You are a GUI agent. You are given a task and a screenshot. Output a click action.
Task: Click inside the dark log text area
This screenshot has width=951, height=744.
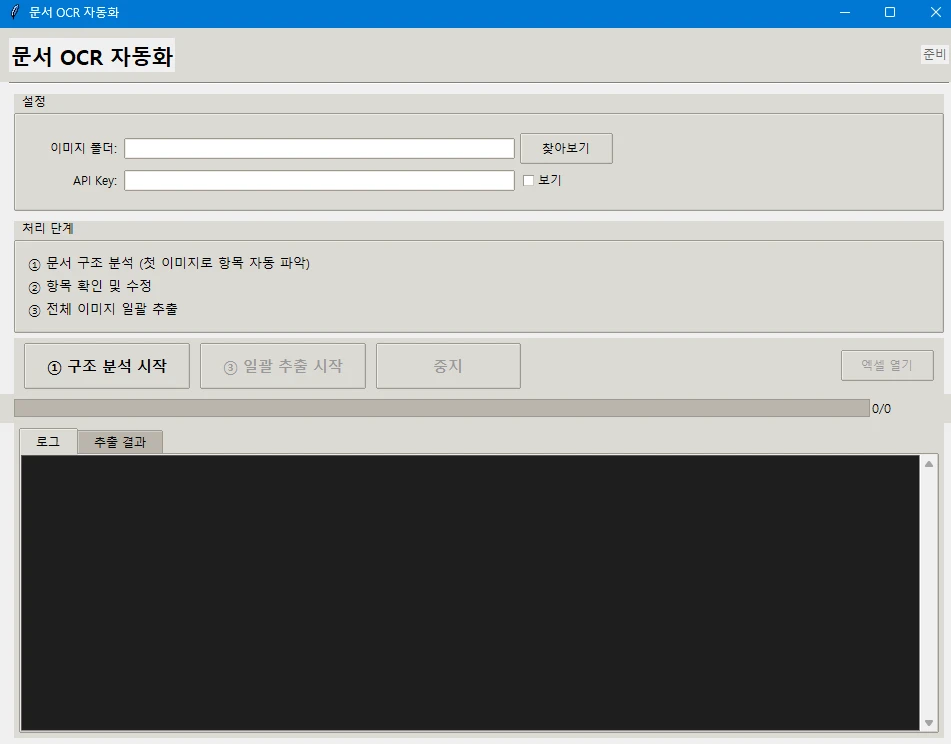point(470,592)
